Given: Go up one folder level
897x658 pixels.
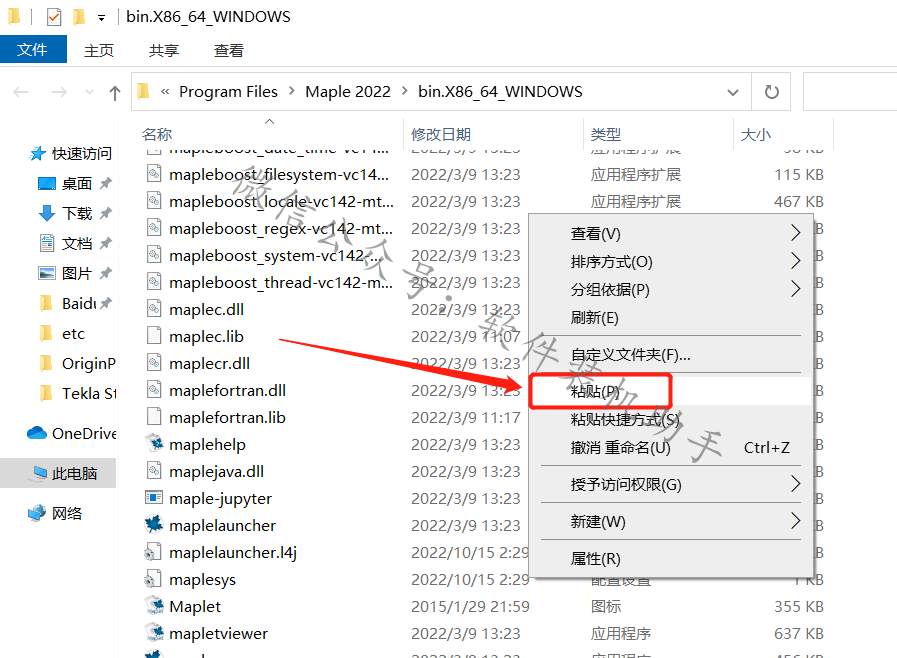Looking at the screenshot, I should [114, 92].
